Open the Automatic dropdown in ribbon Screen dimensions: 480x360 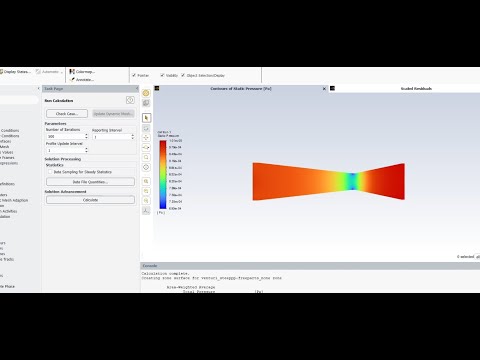tap(49, 72)
